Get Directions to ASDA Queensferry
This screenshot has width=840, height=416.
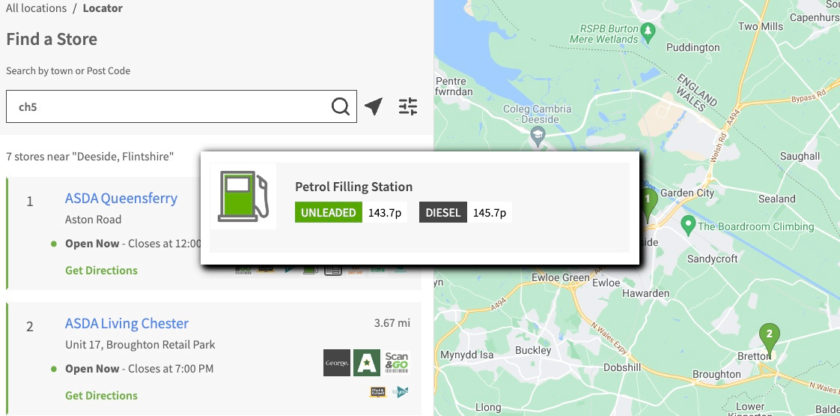click(x=101, y=270)
